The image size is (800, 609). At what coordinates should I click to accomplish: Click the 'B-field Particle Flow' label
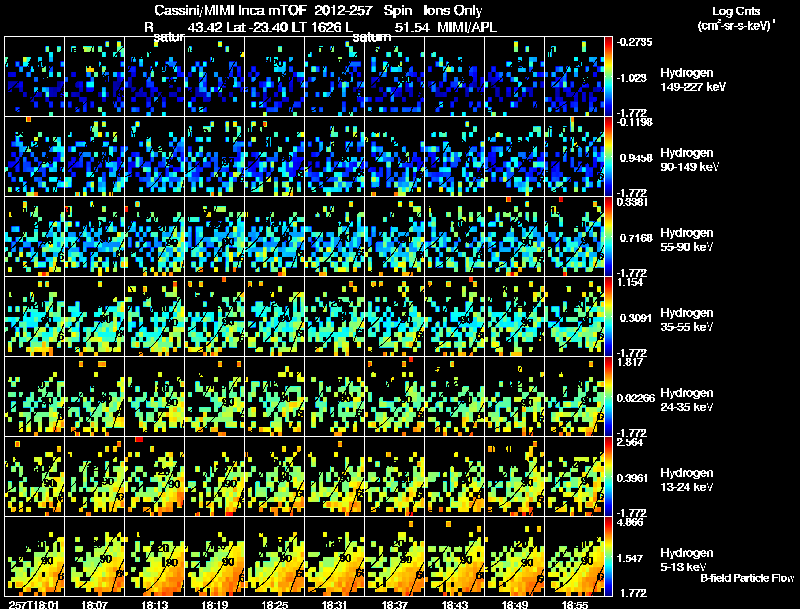[747, 578]
